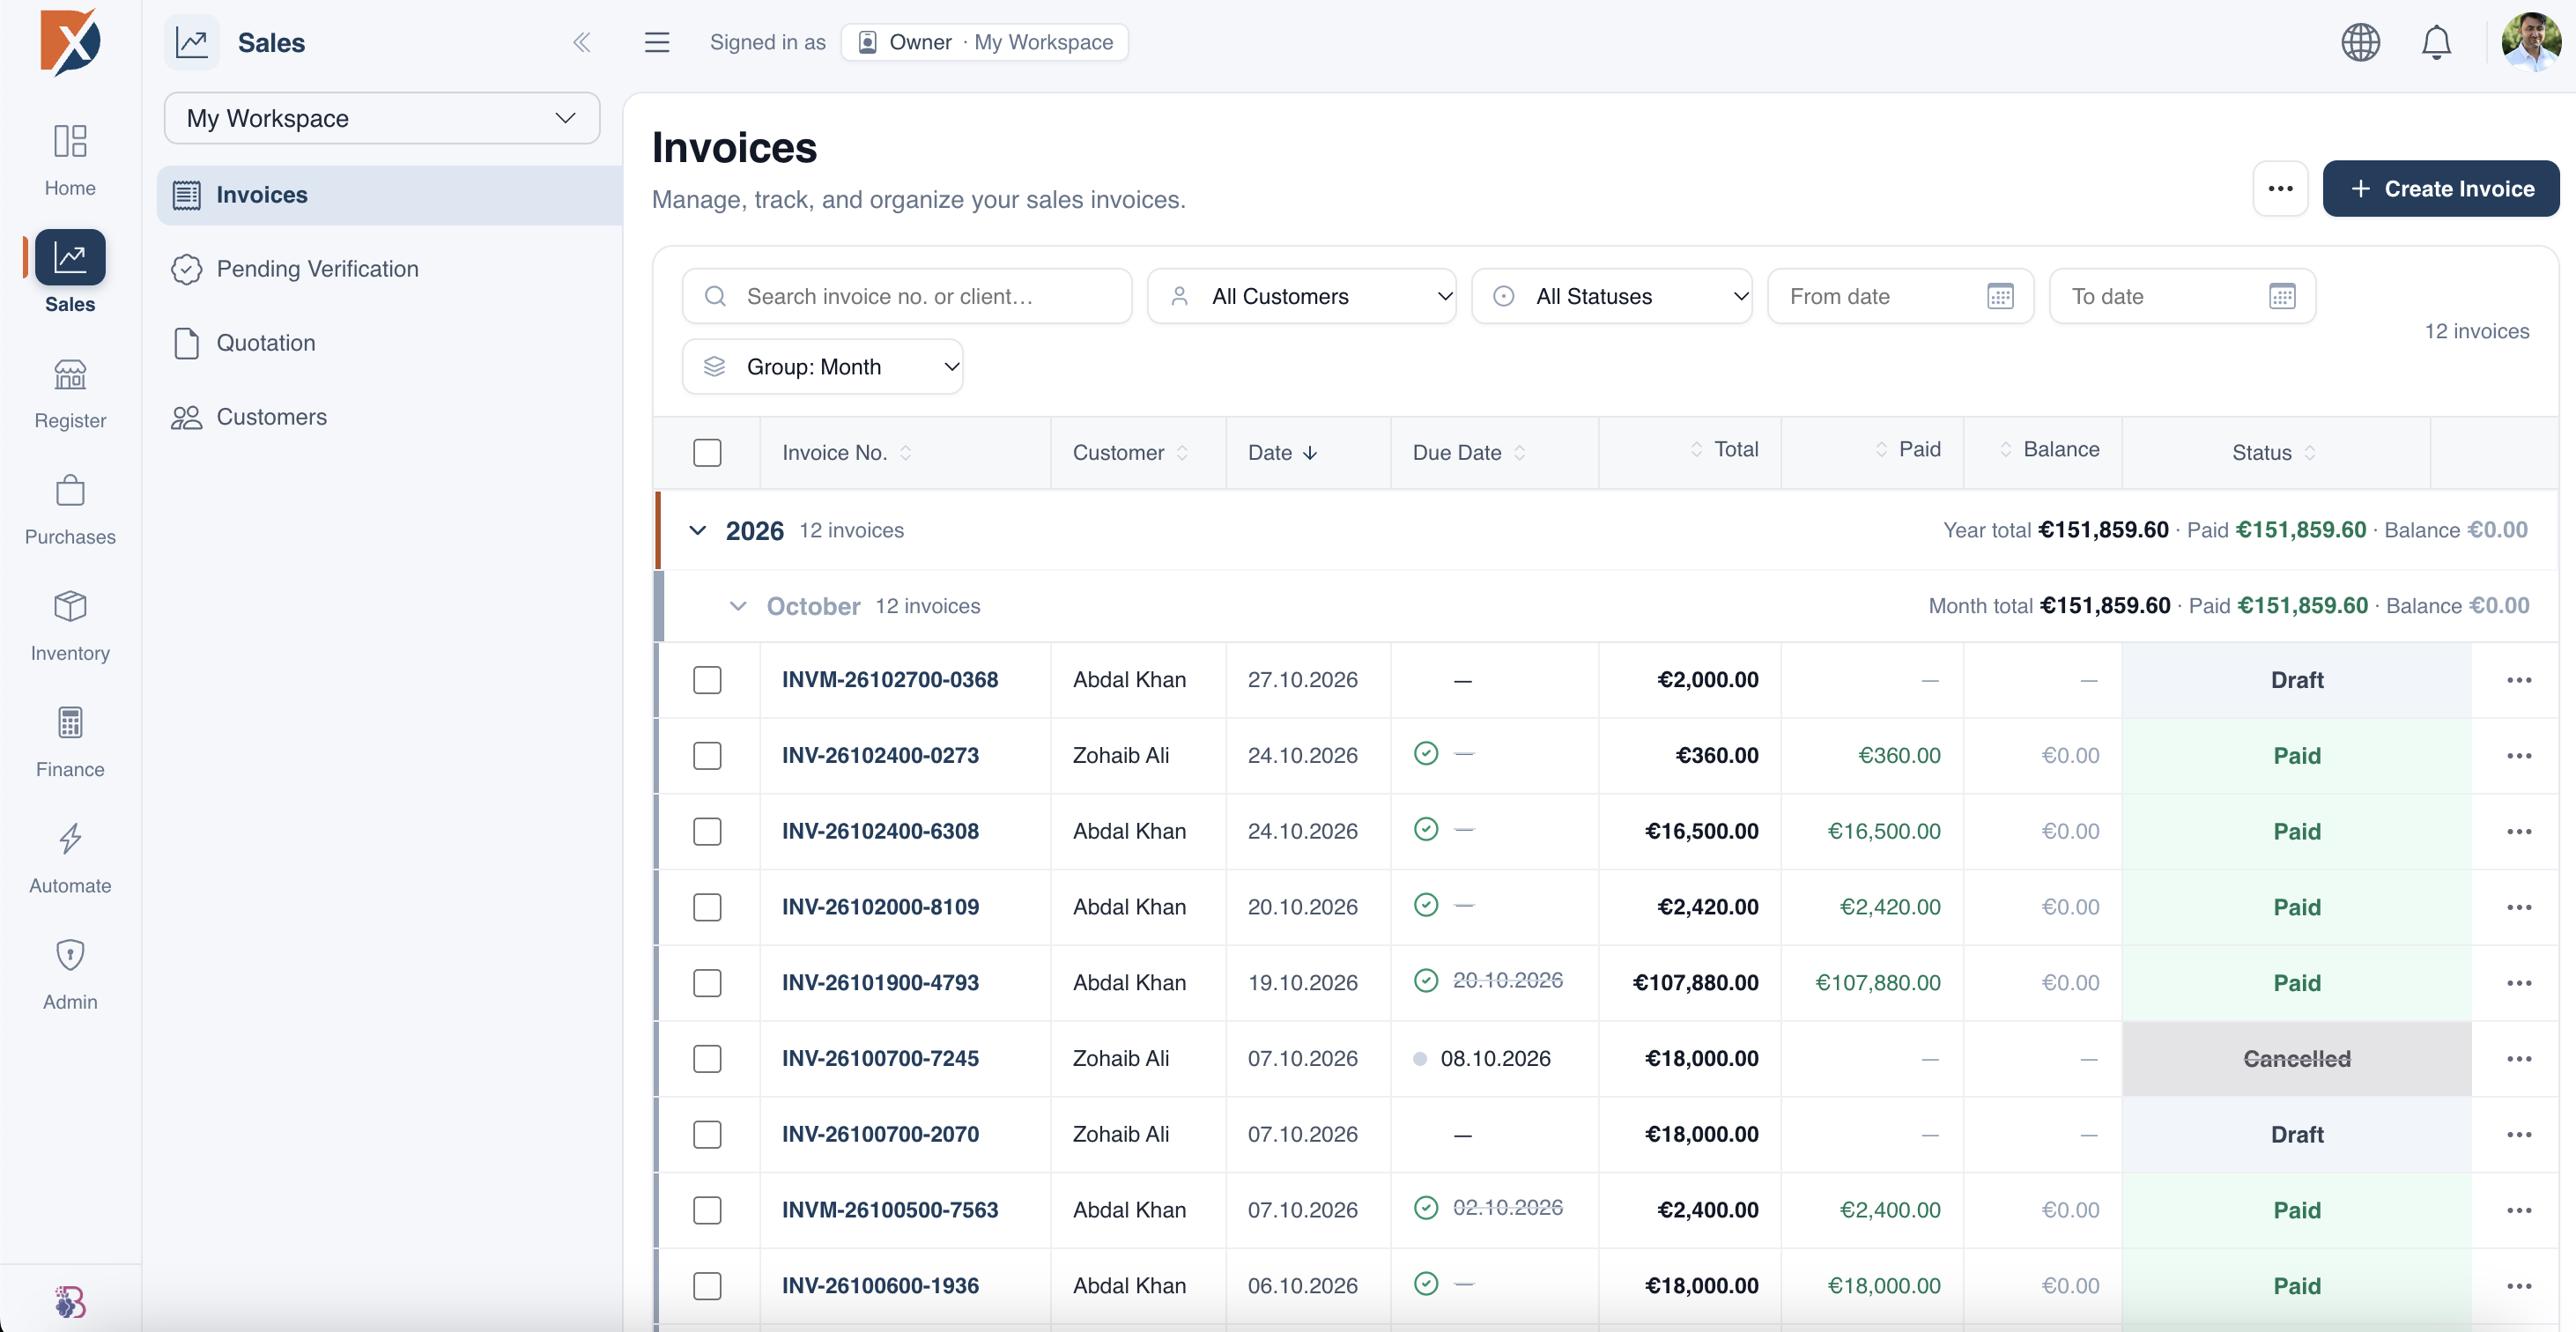Open the My Workspace dropdown

382,118
